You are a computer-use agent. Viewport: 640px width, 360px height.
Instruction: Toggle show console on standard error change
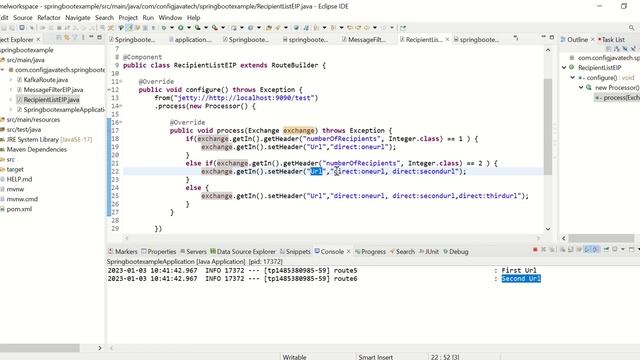(x=595, y=249)
